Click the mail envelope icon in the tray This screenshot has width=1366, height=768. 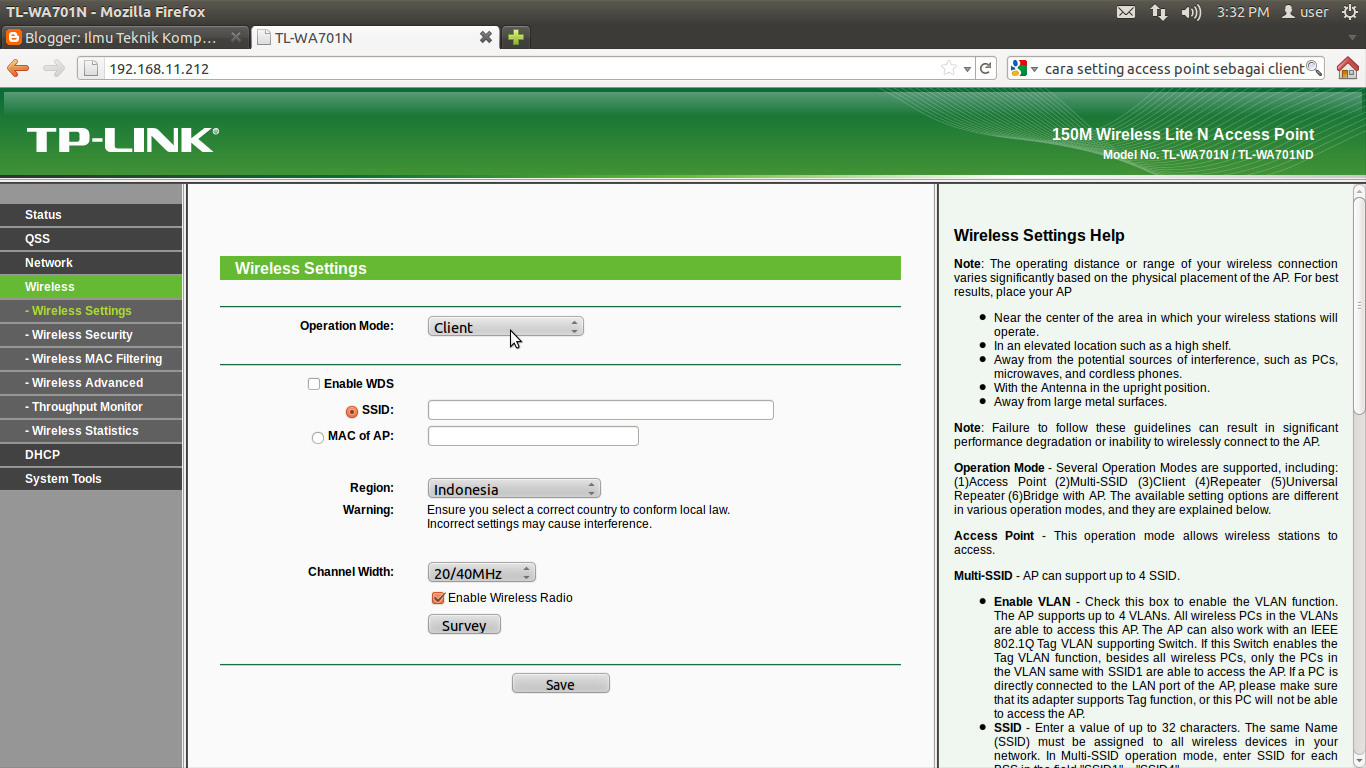1125,12
